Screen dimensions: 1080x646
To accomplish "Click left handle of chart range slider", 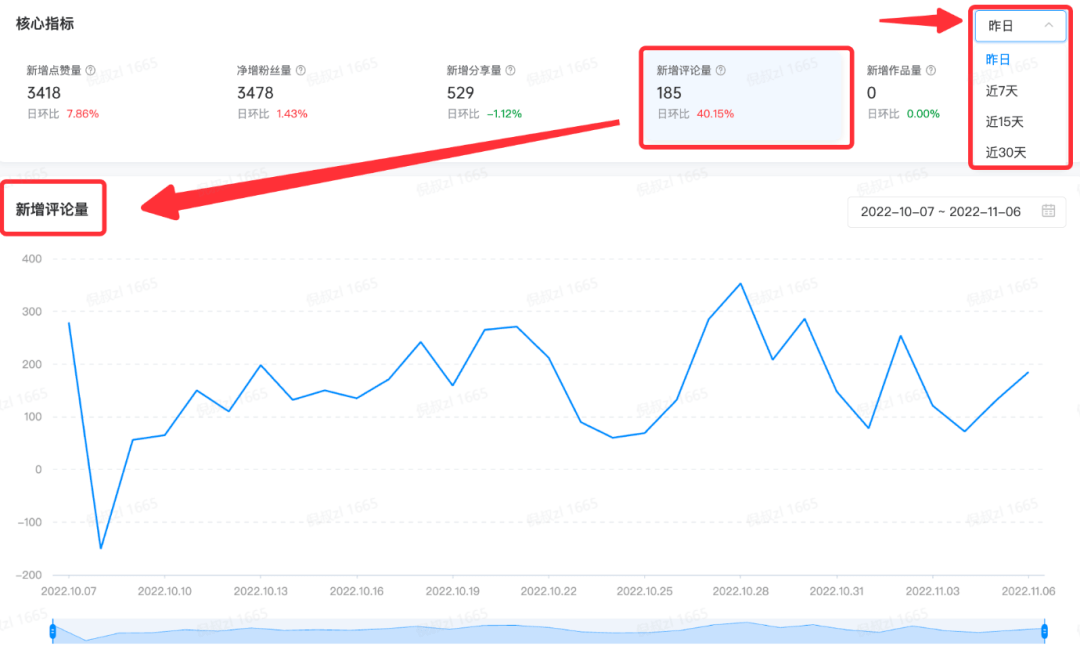I will tap(52, 631).
